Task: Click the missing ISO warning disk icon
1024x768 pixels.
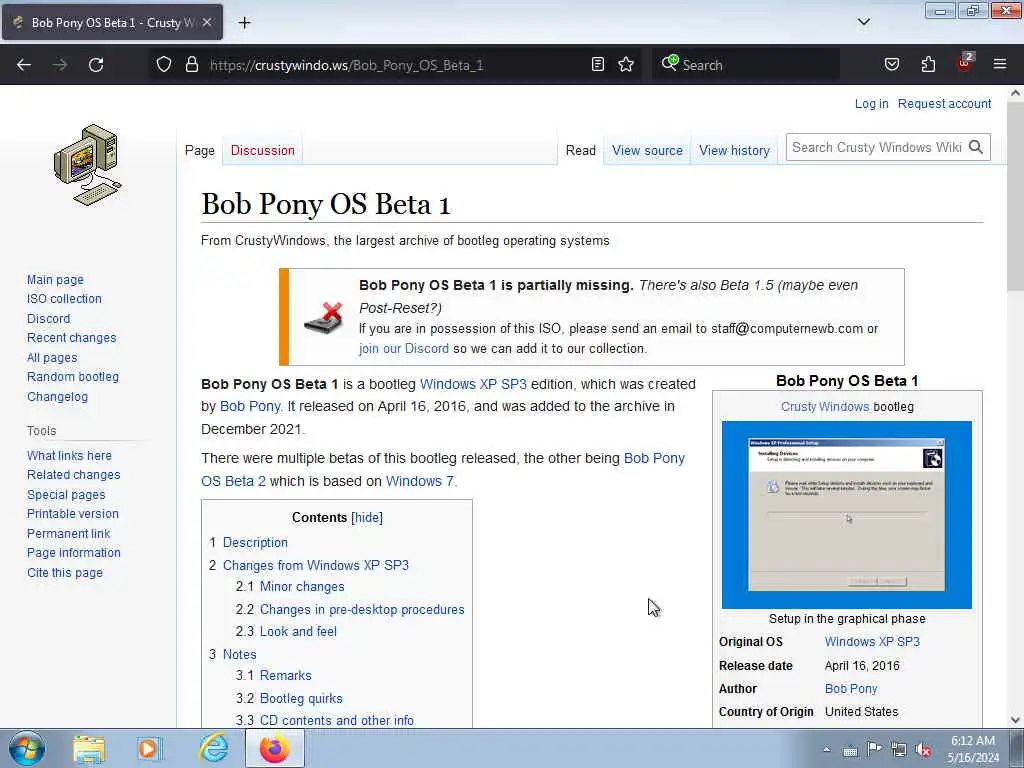Action: [323, 317]
